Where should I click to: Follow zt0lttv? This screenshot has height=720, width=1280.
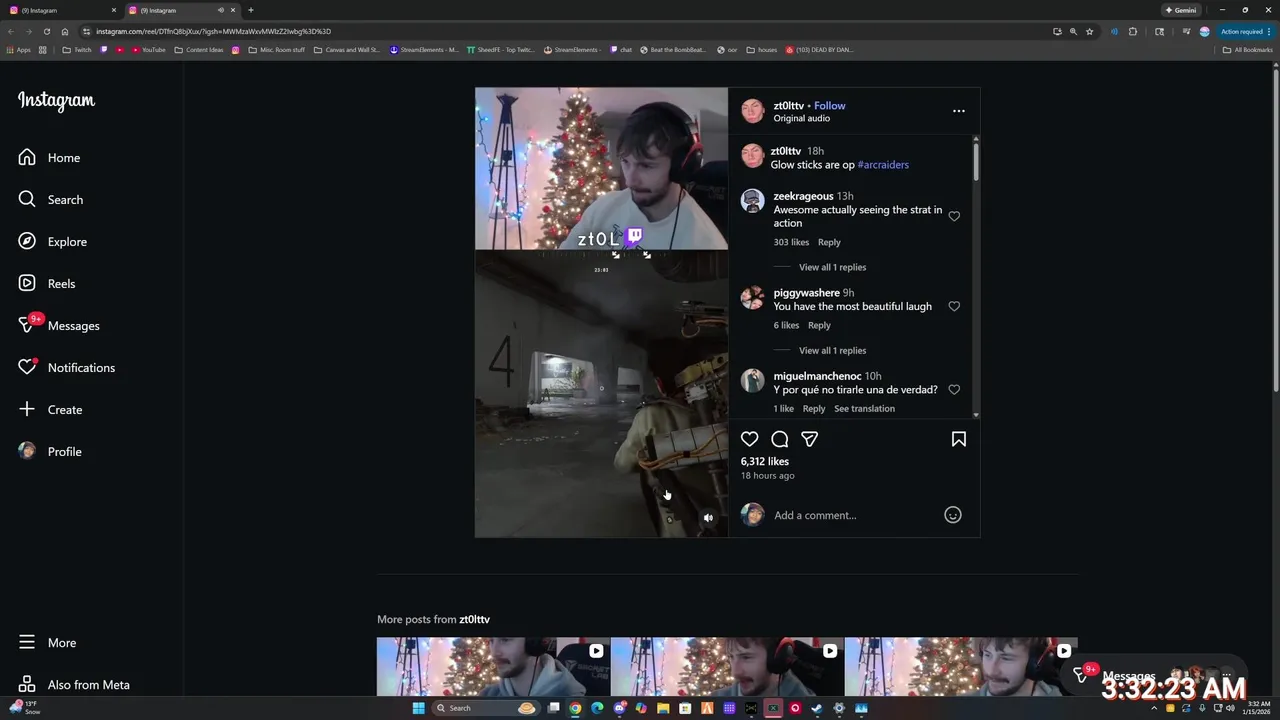(830, 105)
